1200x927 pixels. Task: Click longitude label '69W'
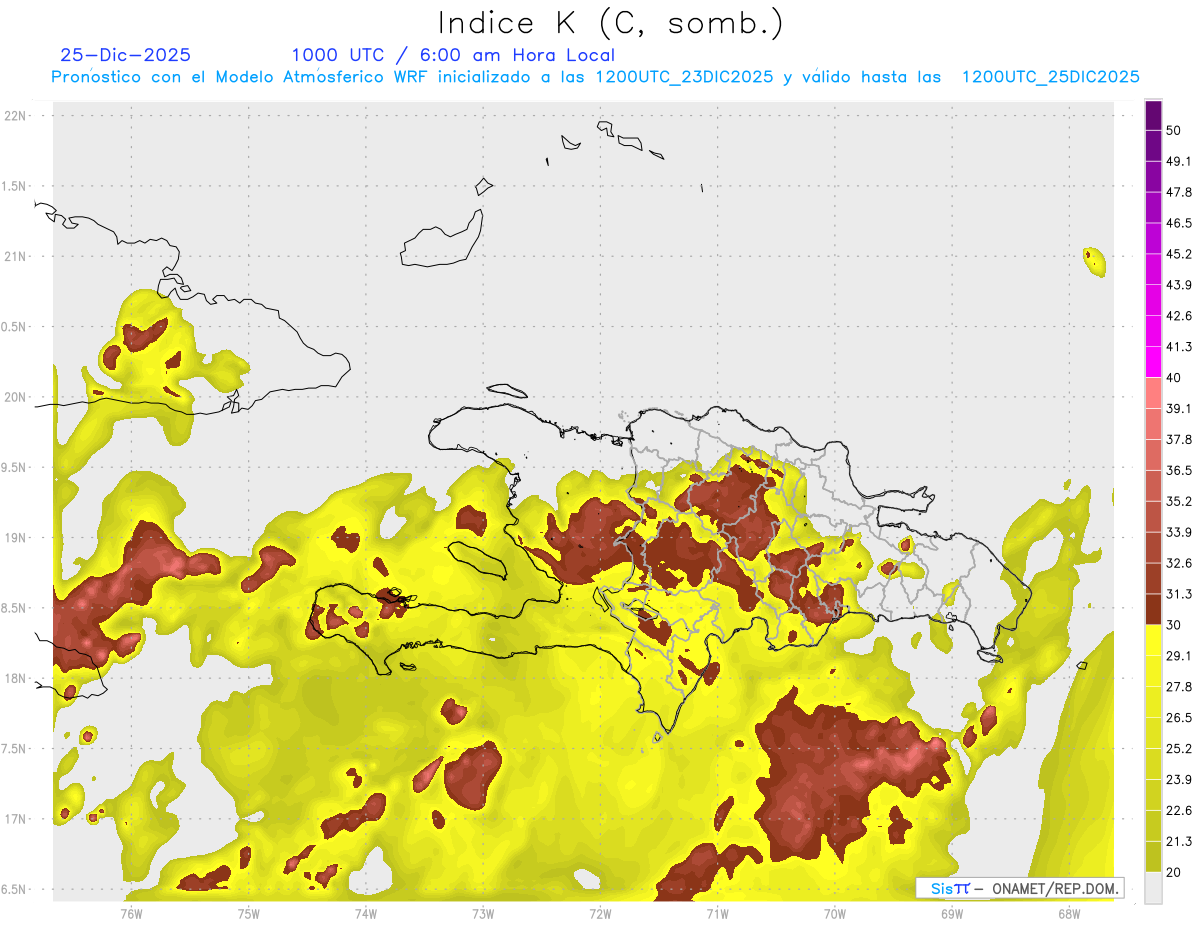point(952,913)
